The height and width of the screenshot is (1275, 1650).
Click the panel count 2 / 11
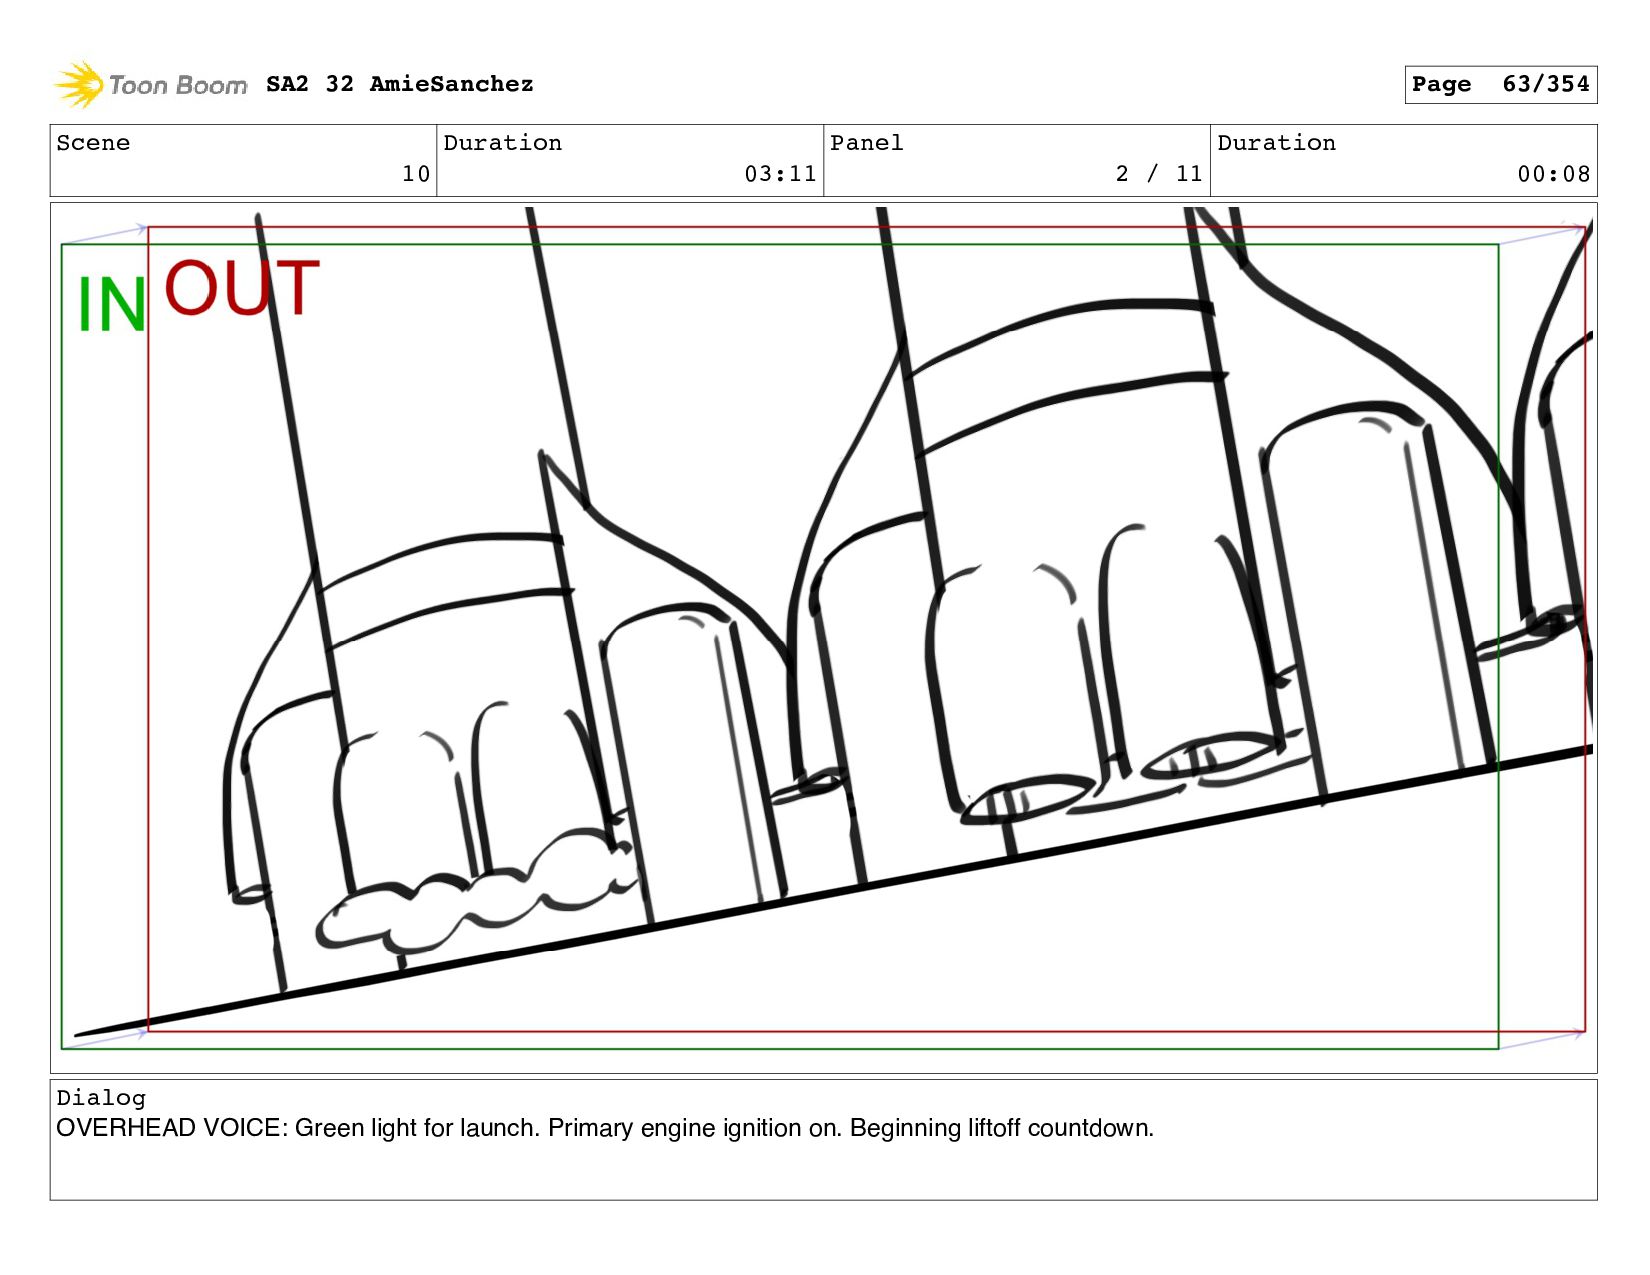[1159, 174]
